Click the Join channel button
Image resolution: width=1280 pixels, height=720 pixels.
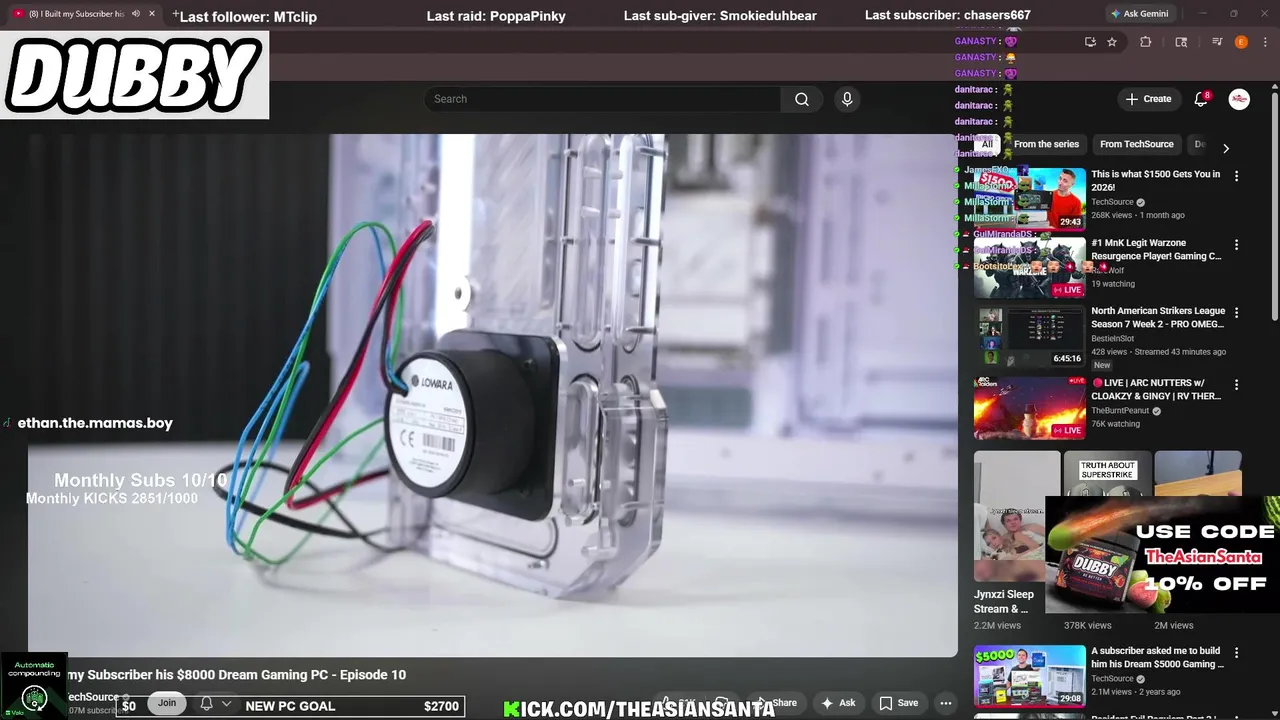click(167, 703)
